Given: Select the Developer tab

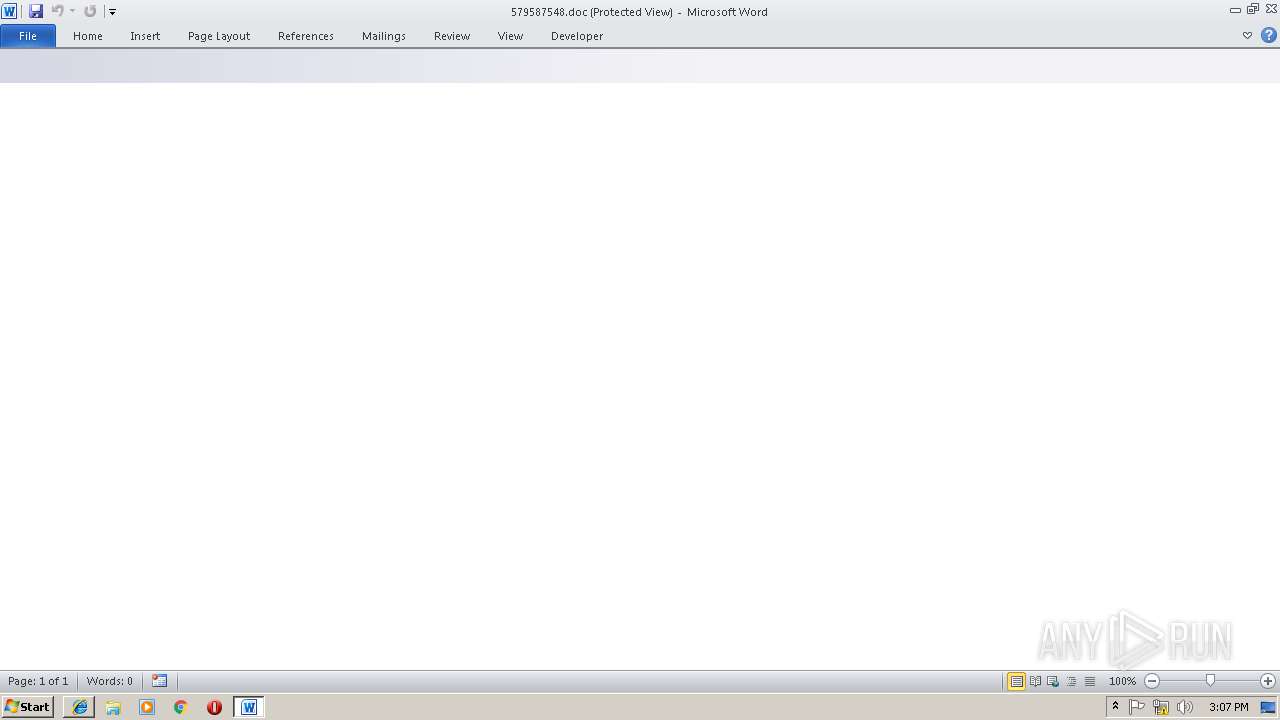Looking at the screenshot, I should click(577, 36).
